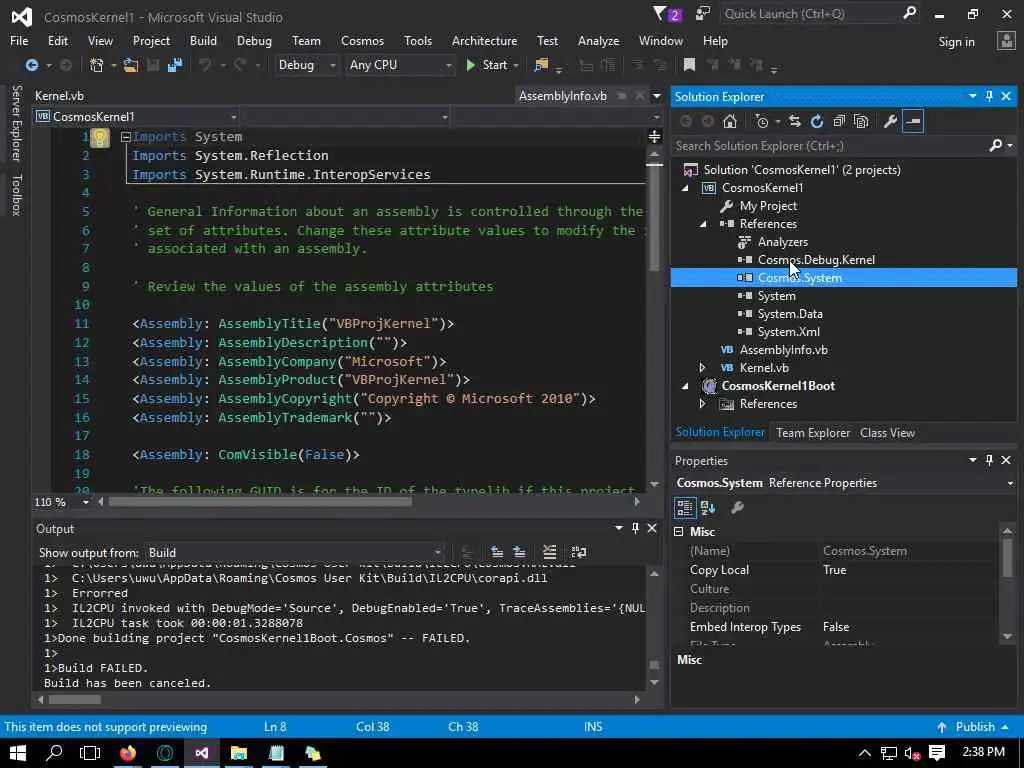Click the Collapse All icon in Solution Explorer
This screenshot has height=768, width=1024.
839,121
